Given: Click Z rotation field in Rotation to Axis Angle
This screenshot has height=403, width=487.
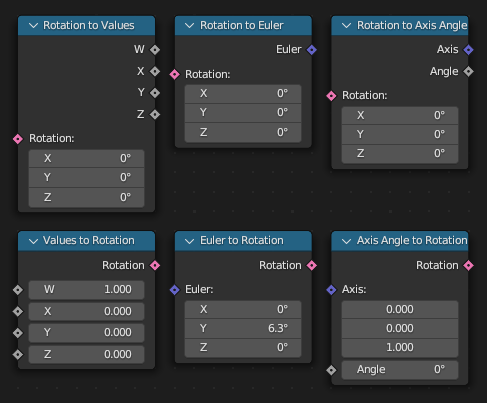Looking at the screenshot, I should (400, 154).
